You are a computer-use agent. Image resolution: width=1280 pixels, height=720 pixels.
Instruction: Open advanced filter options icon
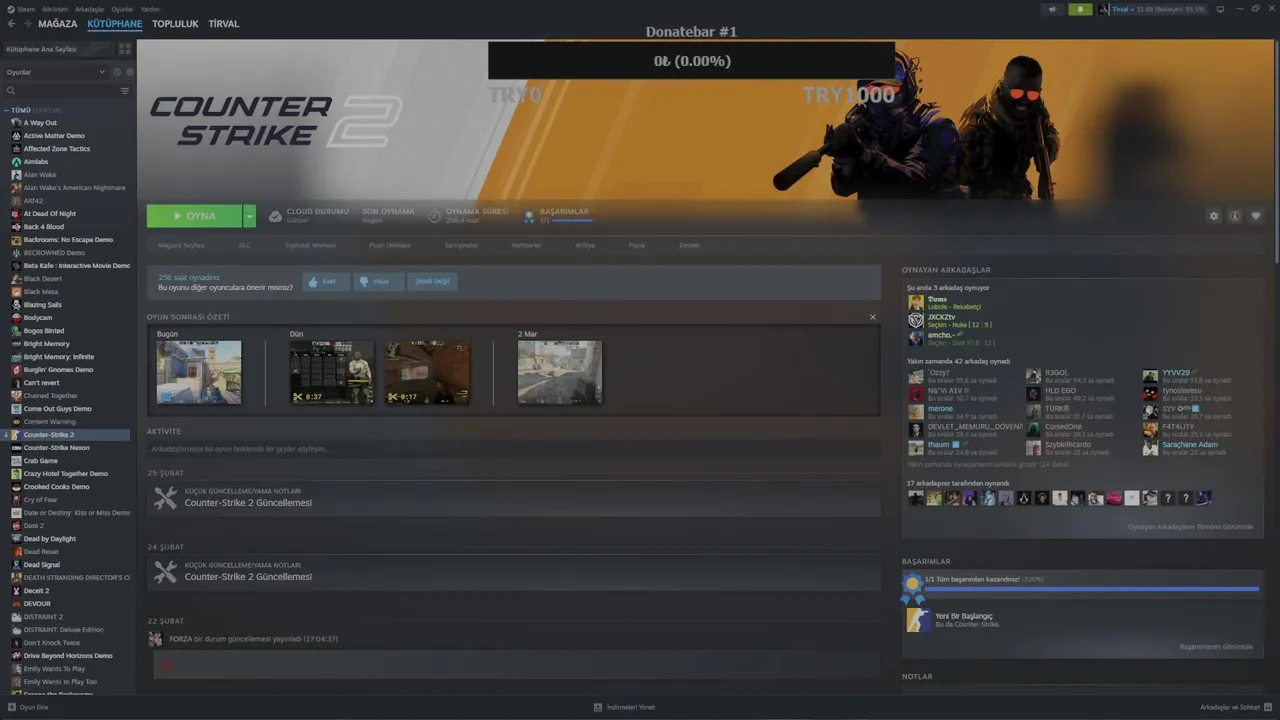click(125, 91)
